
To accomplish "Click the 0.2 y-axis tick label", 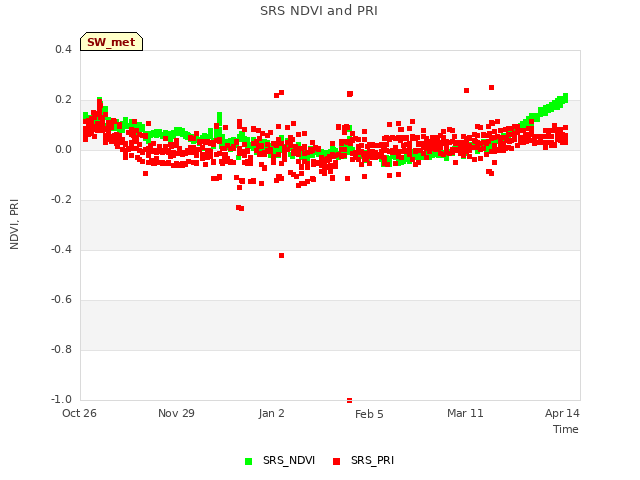I will tap(63, 100).
